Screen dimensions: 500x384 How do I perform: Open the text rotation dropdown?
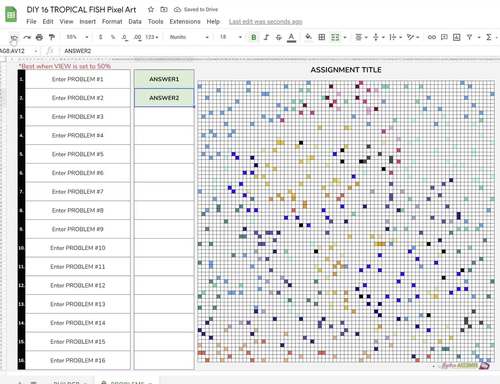click(x=413, y=37)
